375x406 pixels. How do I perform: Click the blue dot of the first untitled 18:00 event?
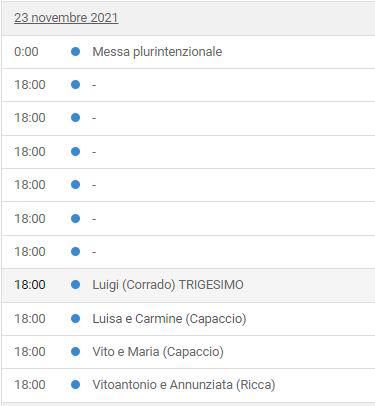(x=76, y=85)
